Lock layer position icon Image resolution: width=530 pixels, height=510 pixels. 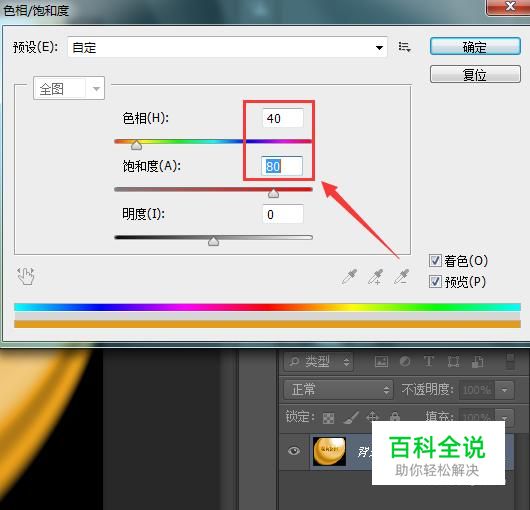[x=372, y=417]
